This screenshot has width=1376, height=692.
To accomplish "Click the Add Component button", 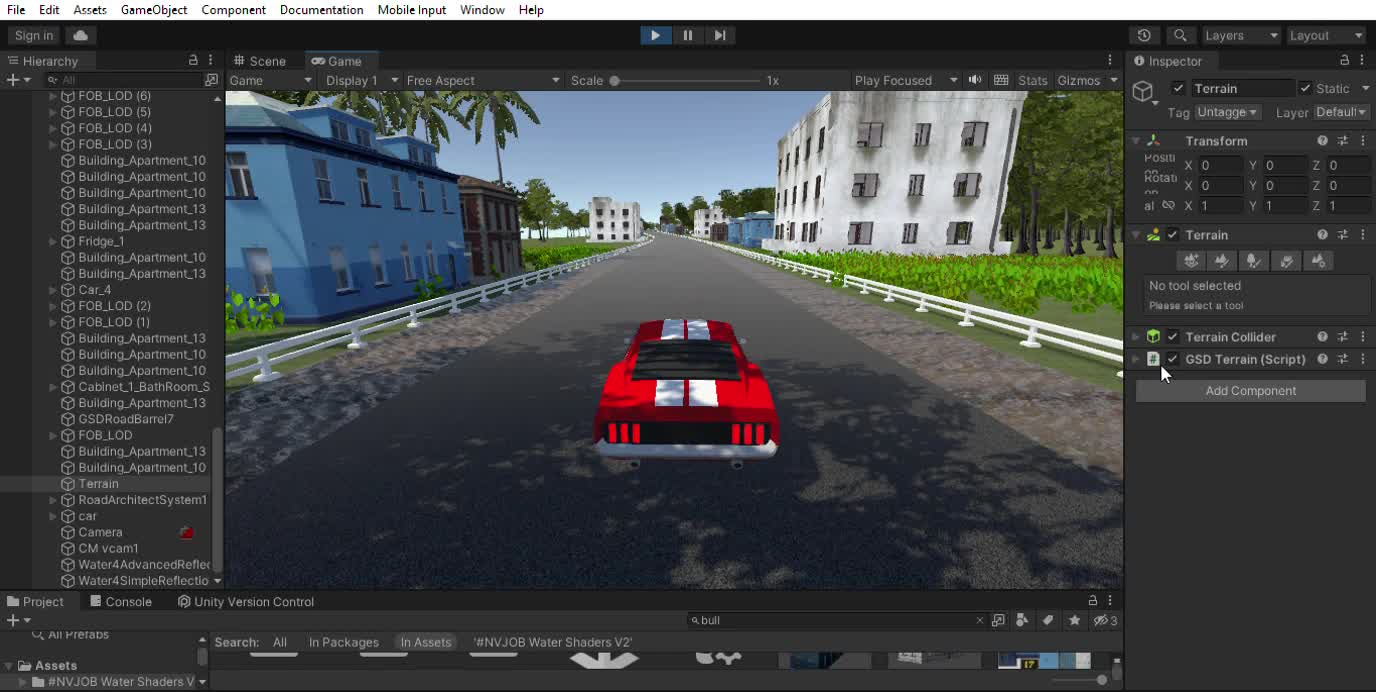I will coord(1250,391).
